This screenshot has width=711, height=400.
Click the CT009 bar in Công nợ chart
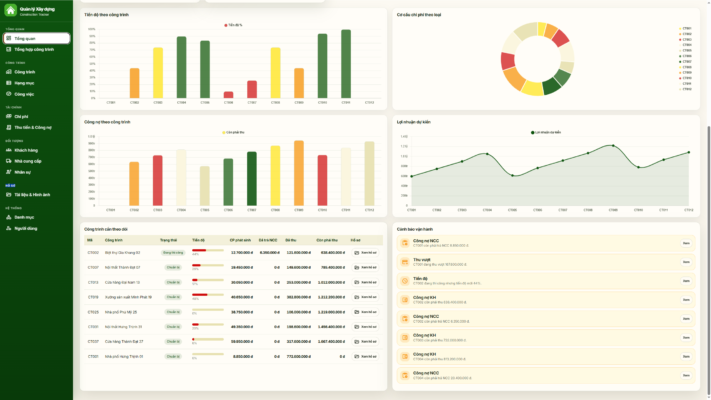coord(299,173)
